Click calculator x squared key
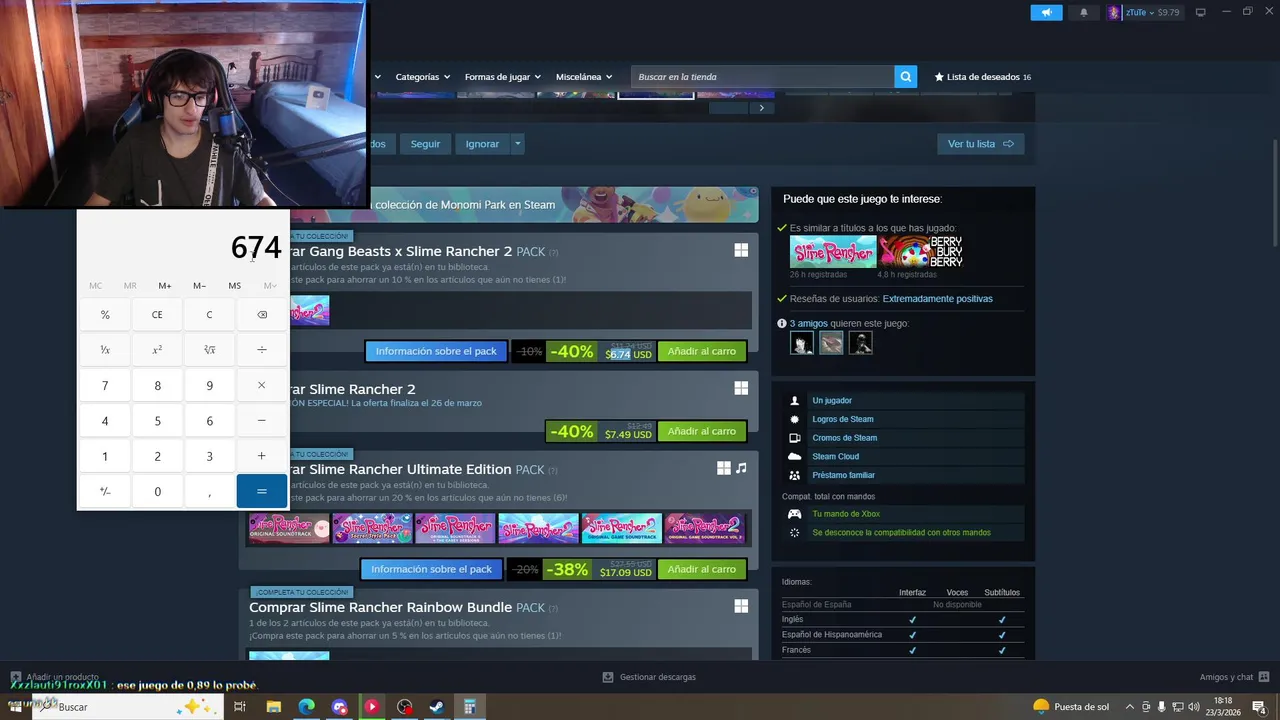 tap(157, 350)
